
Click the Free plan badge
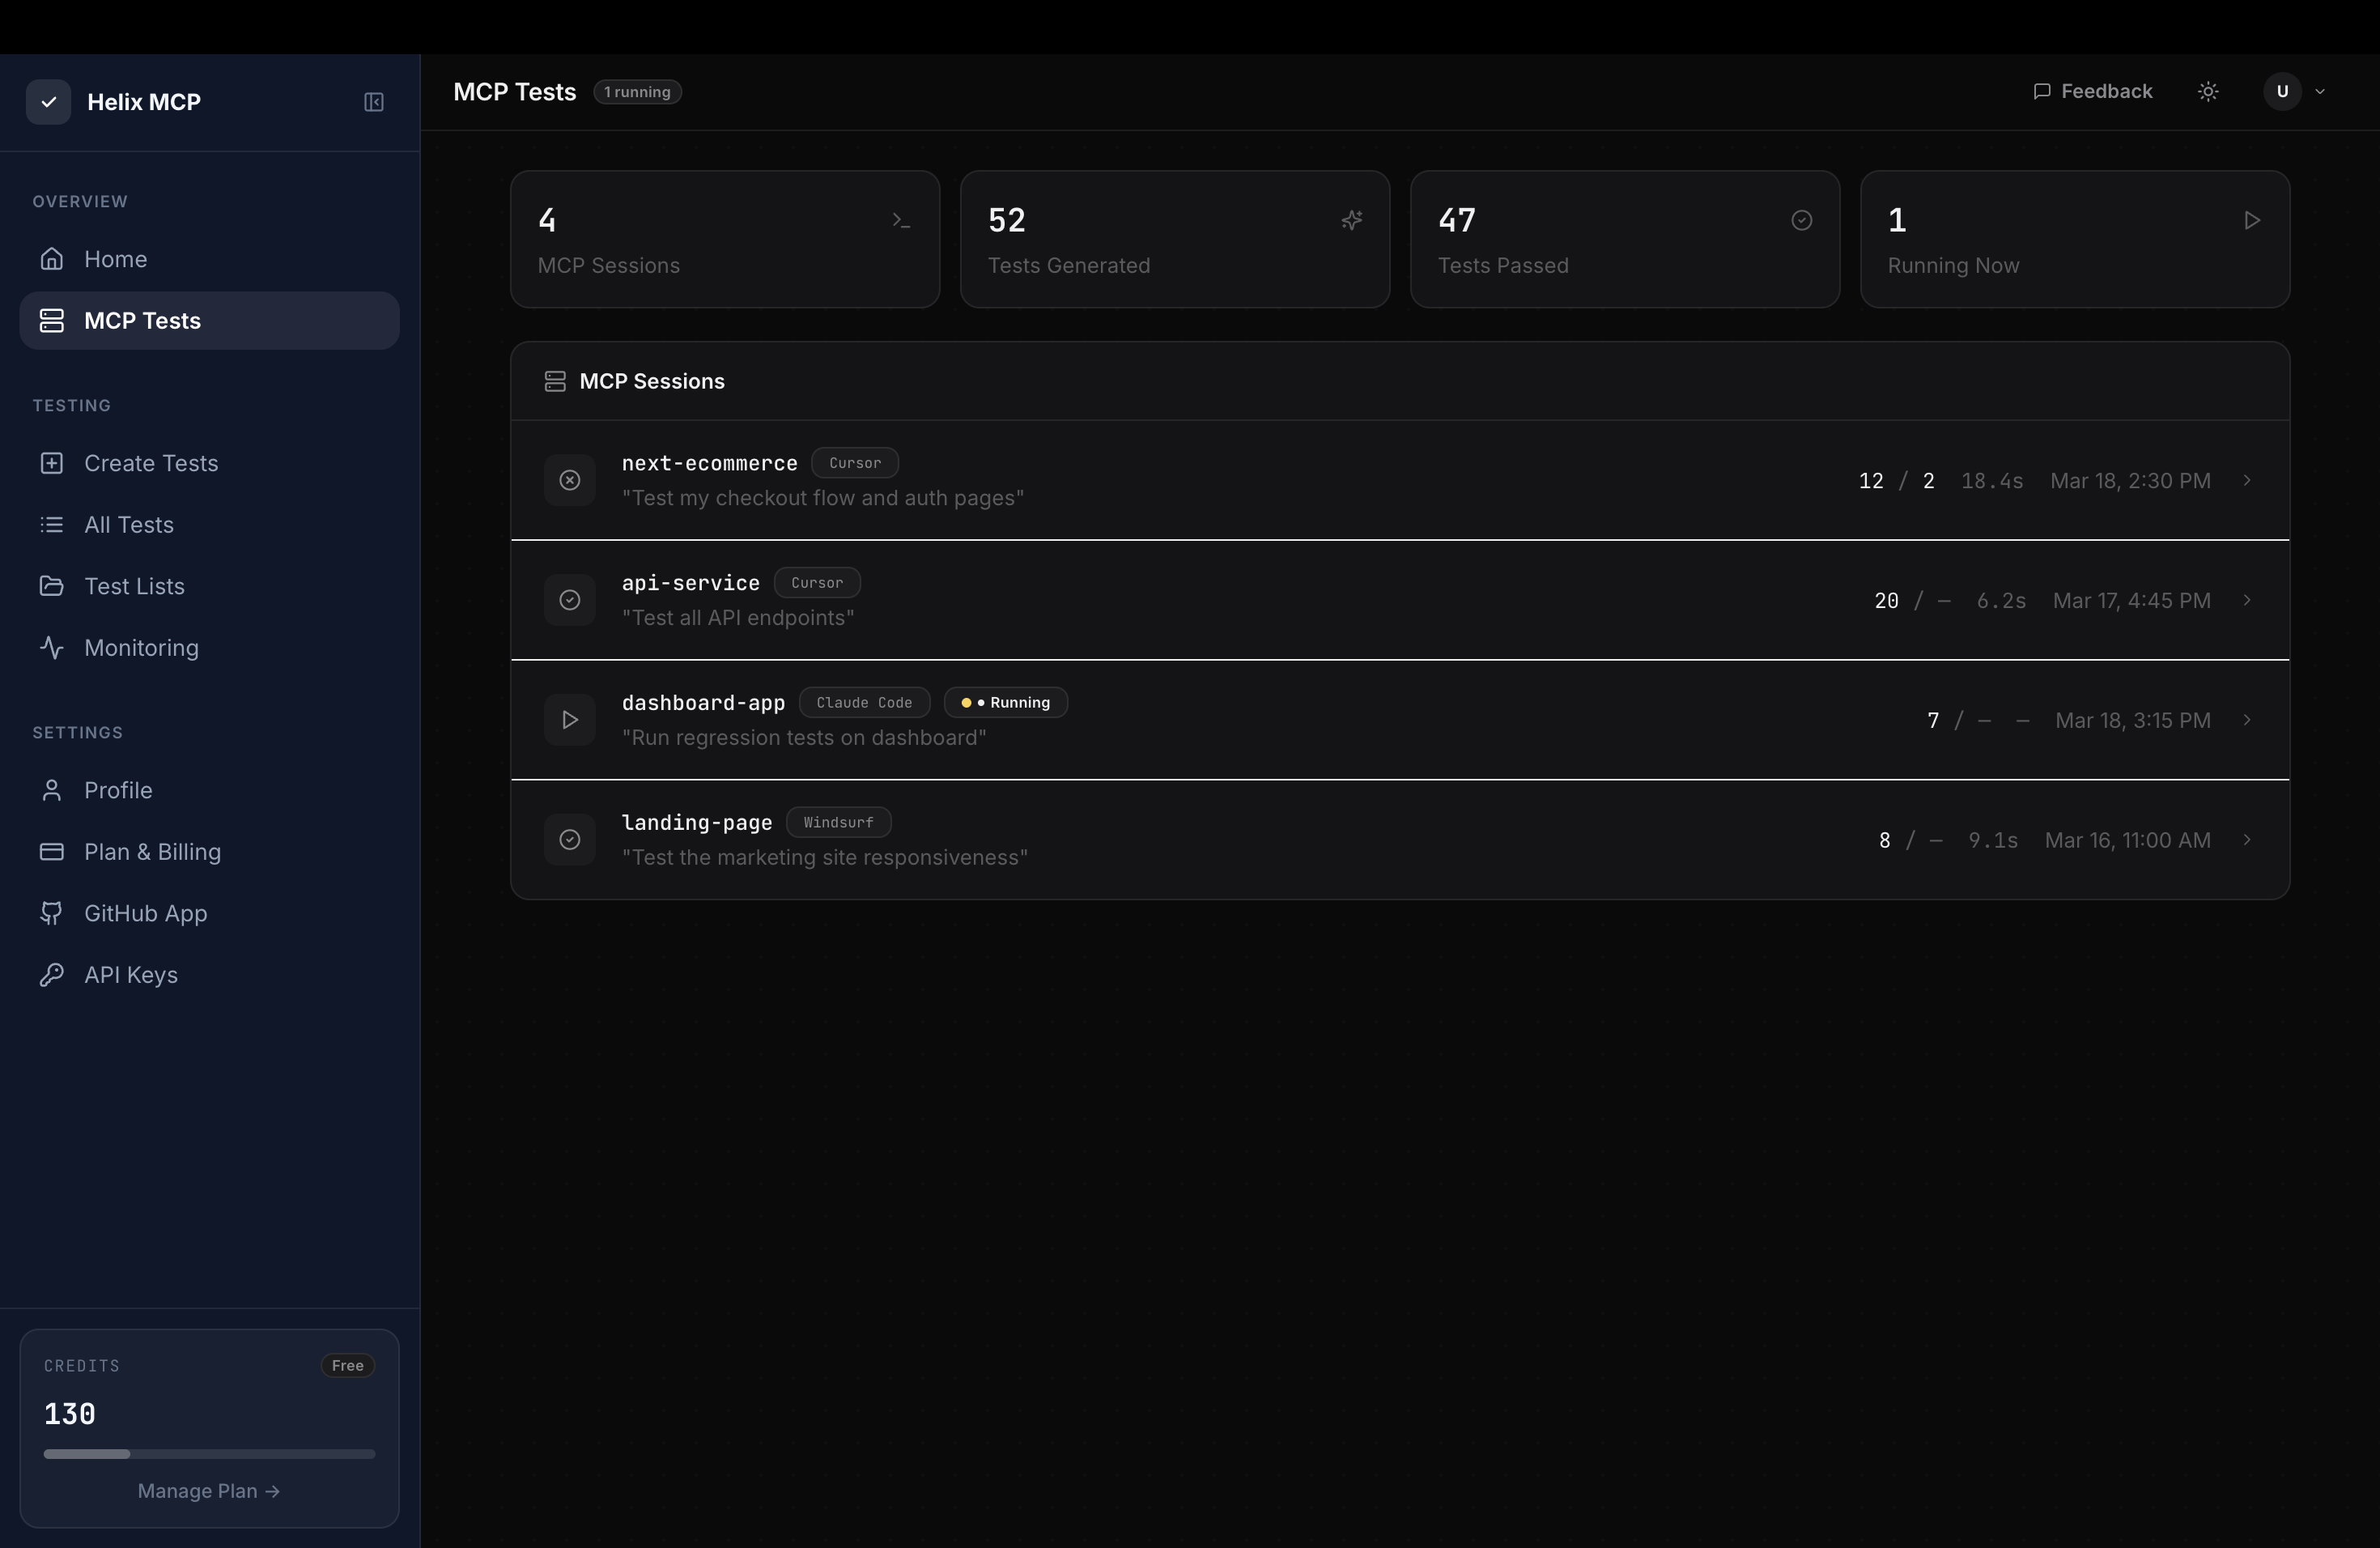pos(347,1366)
